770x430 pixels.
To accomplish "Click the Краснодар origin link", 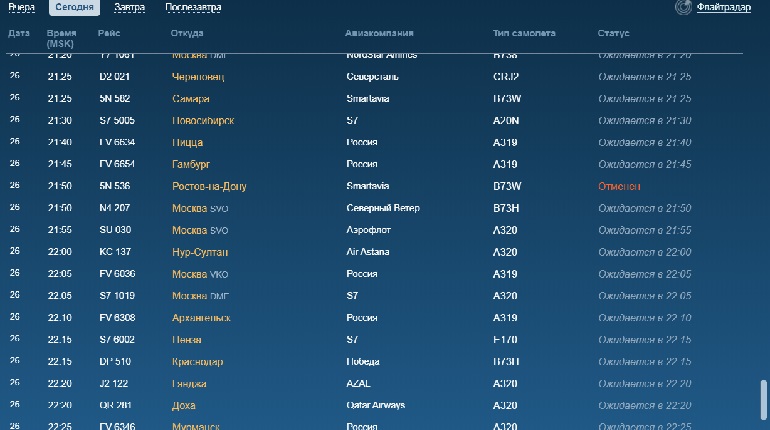I will pos(198,362).
